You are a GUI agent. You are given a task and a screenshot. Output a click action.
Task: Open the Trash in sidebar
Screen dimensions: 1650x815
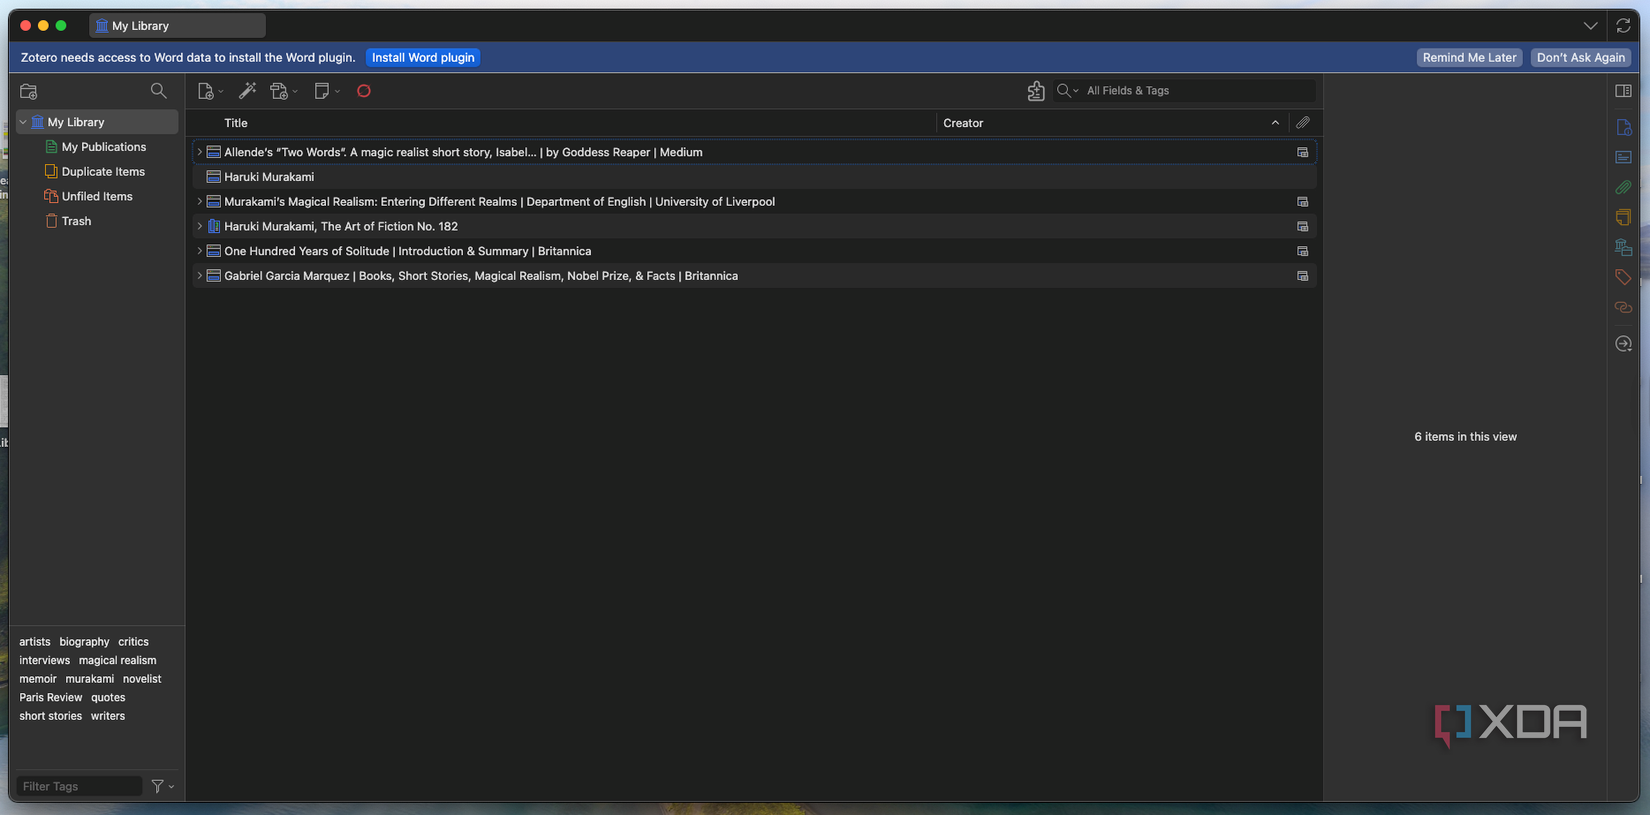[68, 221]
